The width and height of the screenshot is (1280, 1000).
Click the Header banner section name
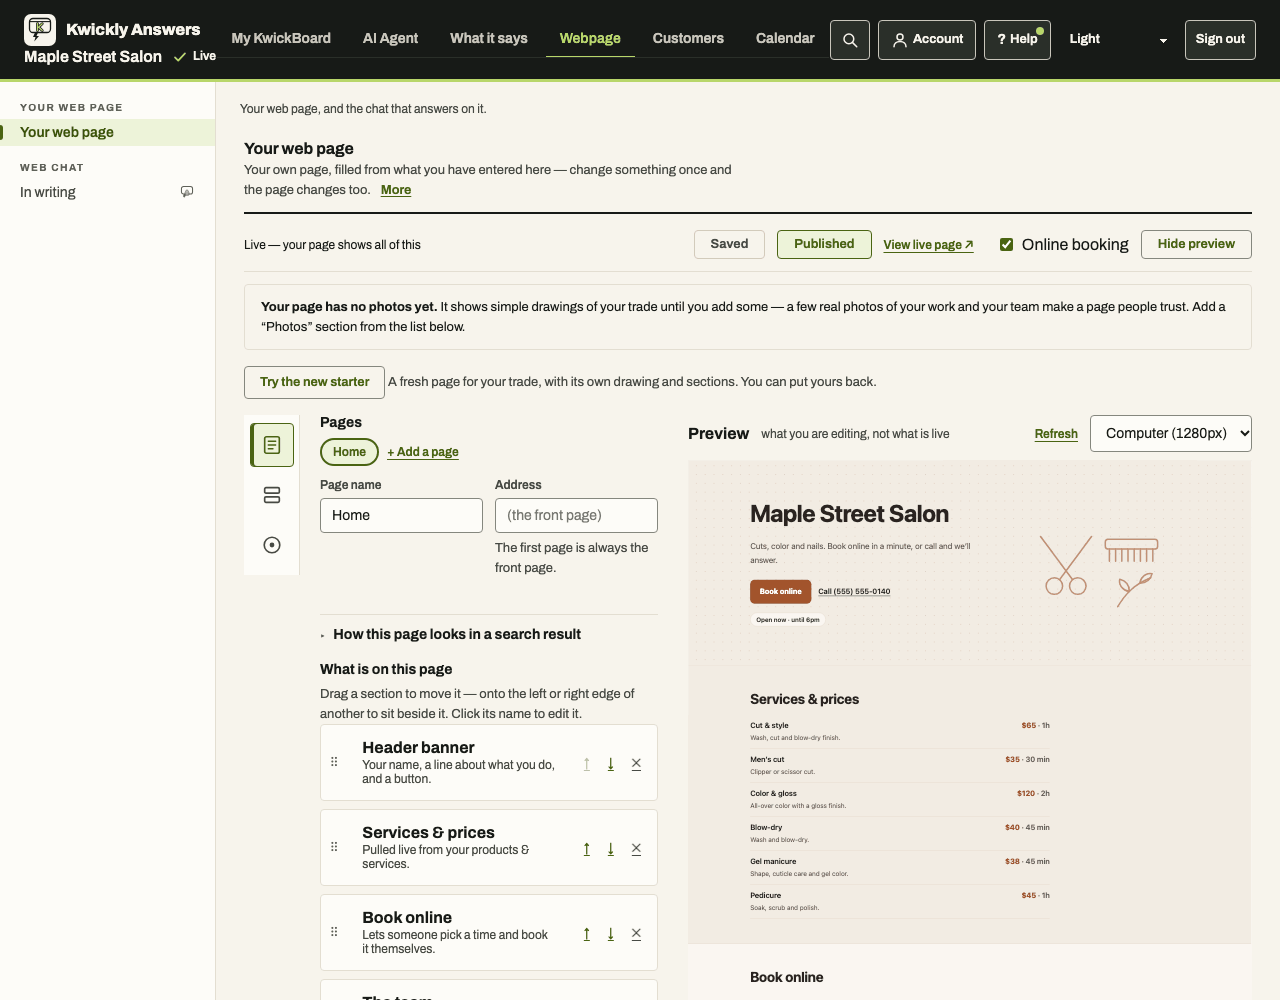tap(418, 747)
